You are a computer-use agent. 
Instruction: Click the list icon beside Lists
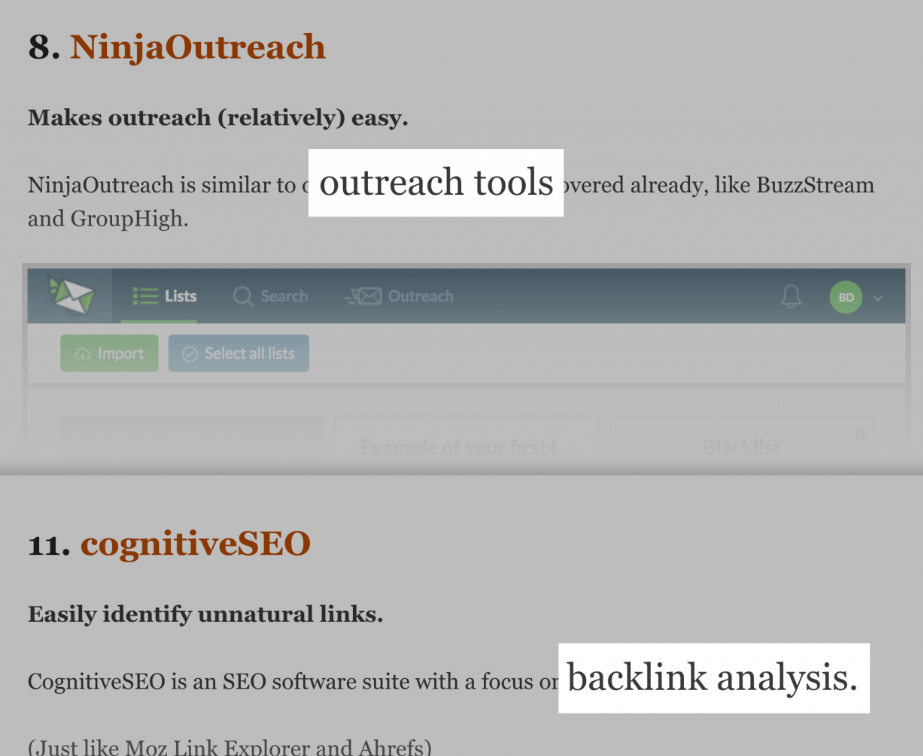(x=145, y=296)
